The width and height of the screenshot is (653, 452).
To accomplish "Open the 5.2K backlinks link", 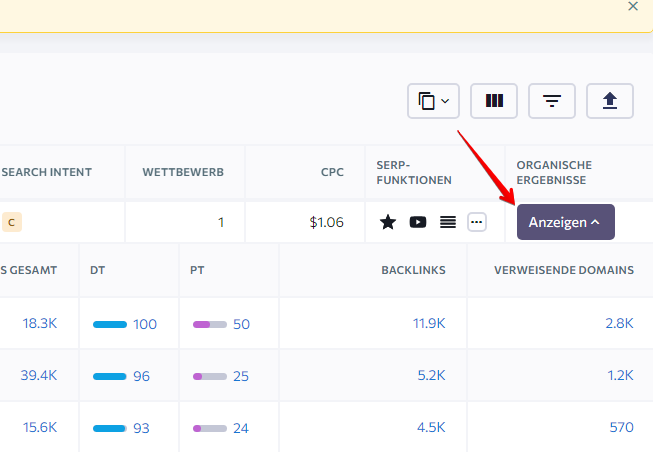I will tap(431, 375).
